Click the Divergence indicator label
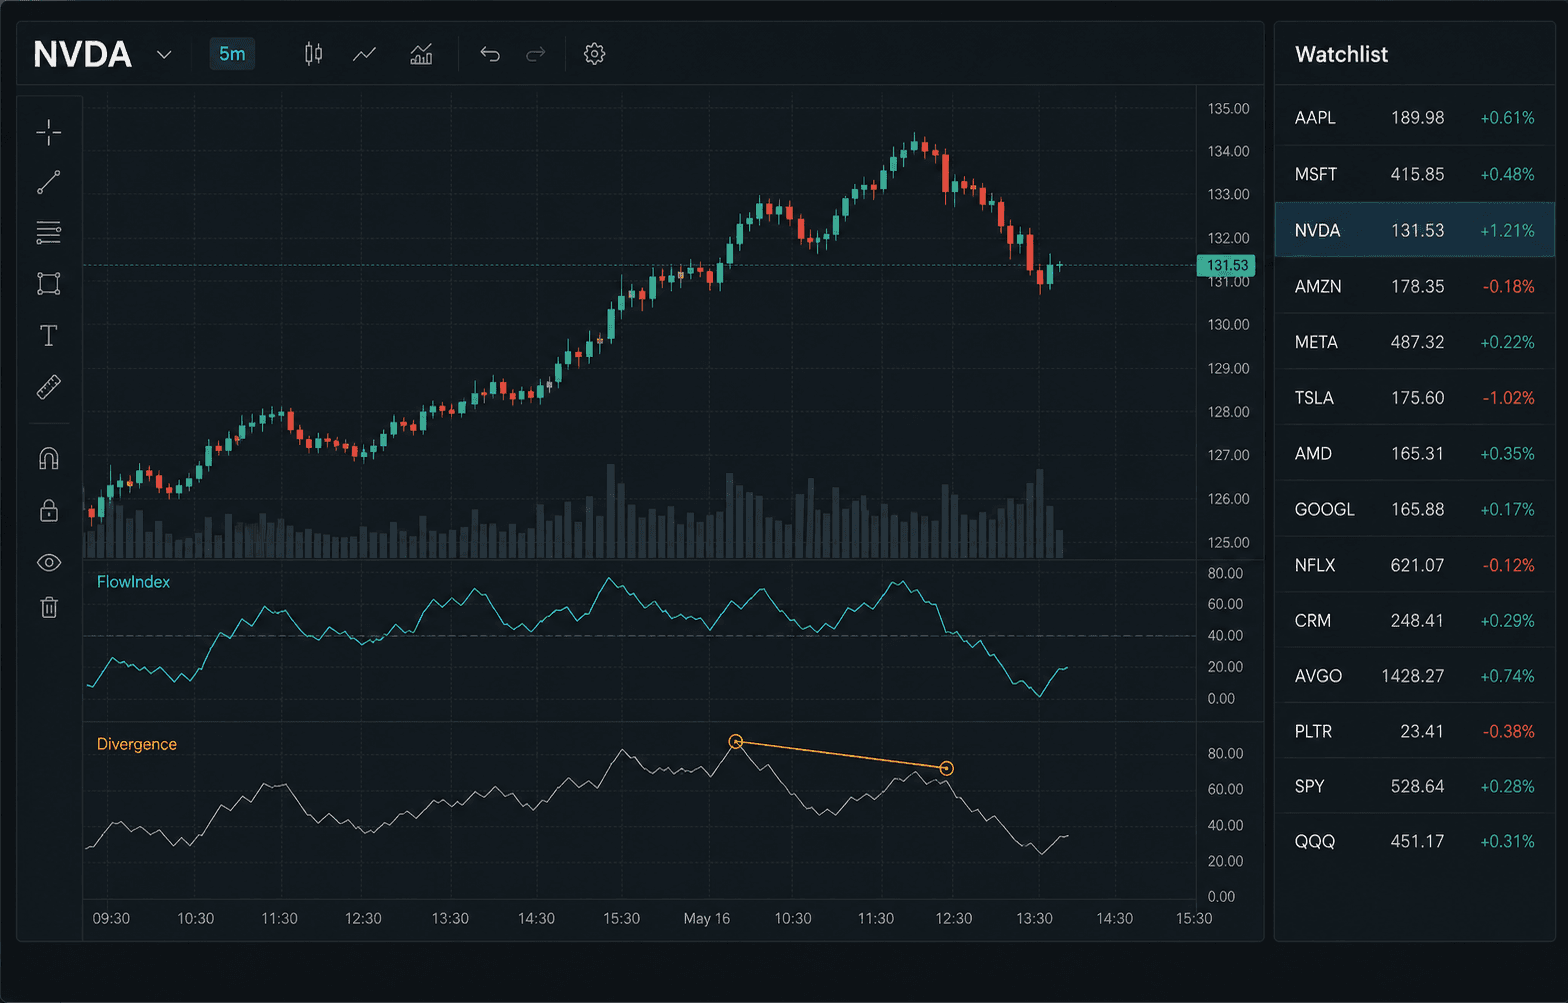 click(137, 744)
